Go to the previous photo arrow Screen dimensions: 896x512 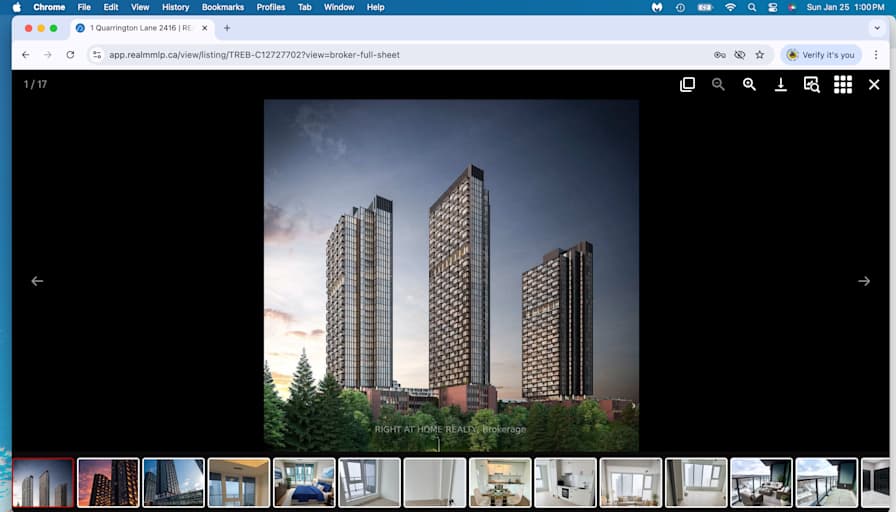tap(37, 281)
